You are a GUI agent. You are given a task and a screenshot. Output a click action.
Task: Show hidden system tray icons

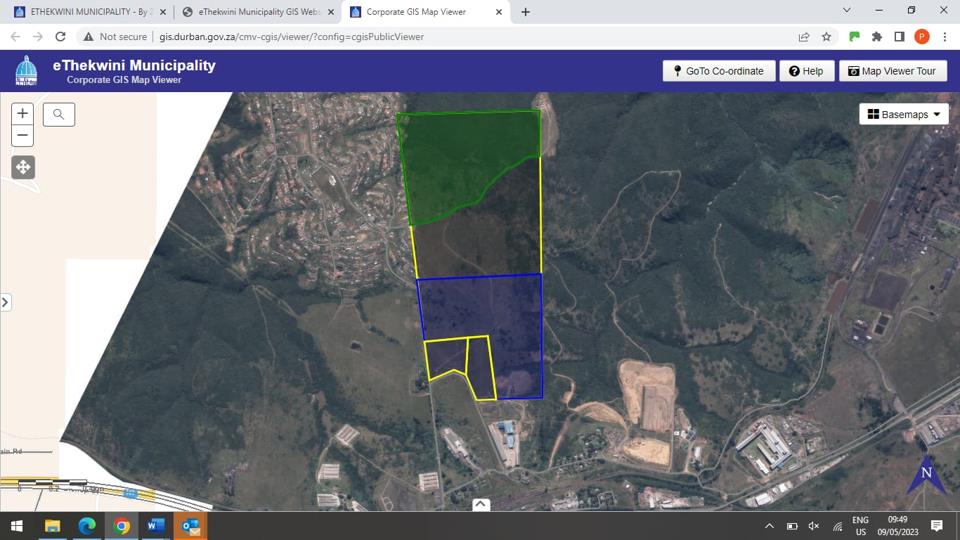[770, 526]
